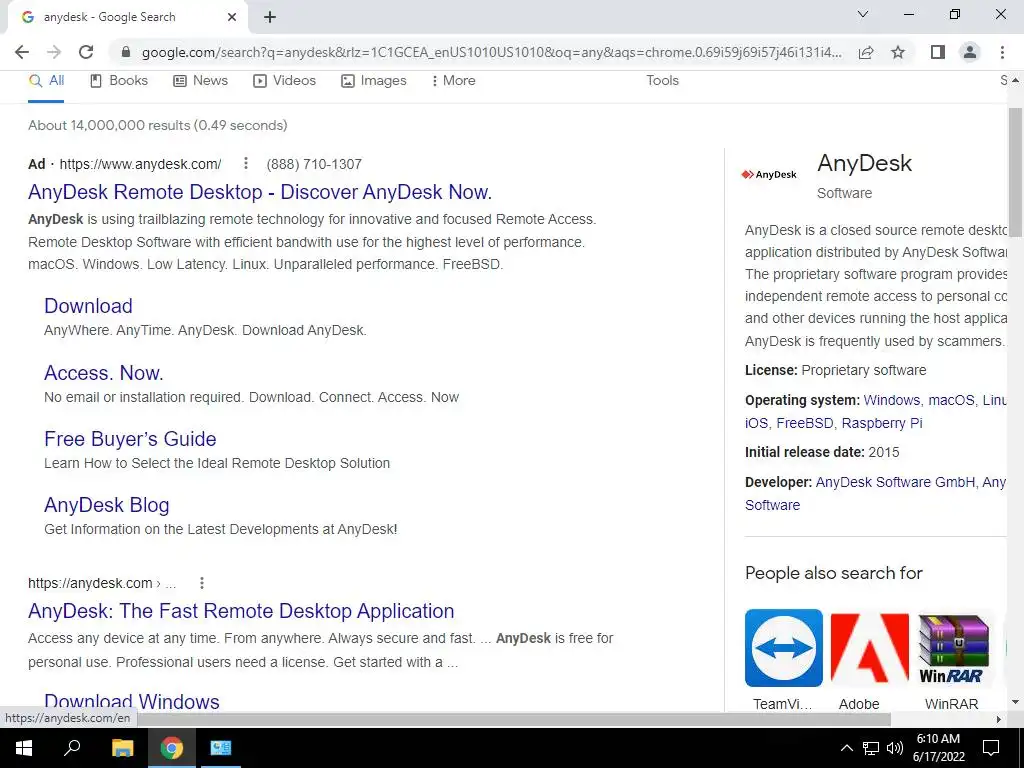Open options for the anydesk.com organic result
The height and width of the screenshot is (768, 1024).
click(x=202, y=583)
